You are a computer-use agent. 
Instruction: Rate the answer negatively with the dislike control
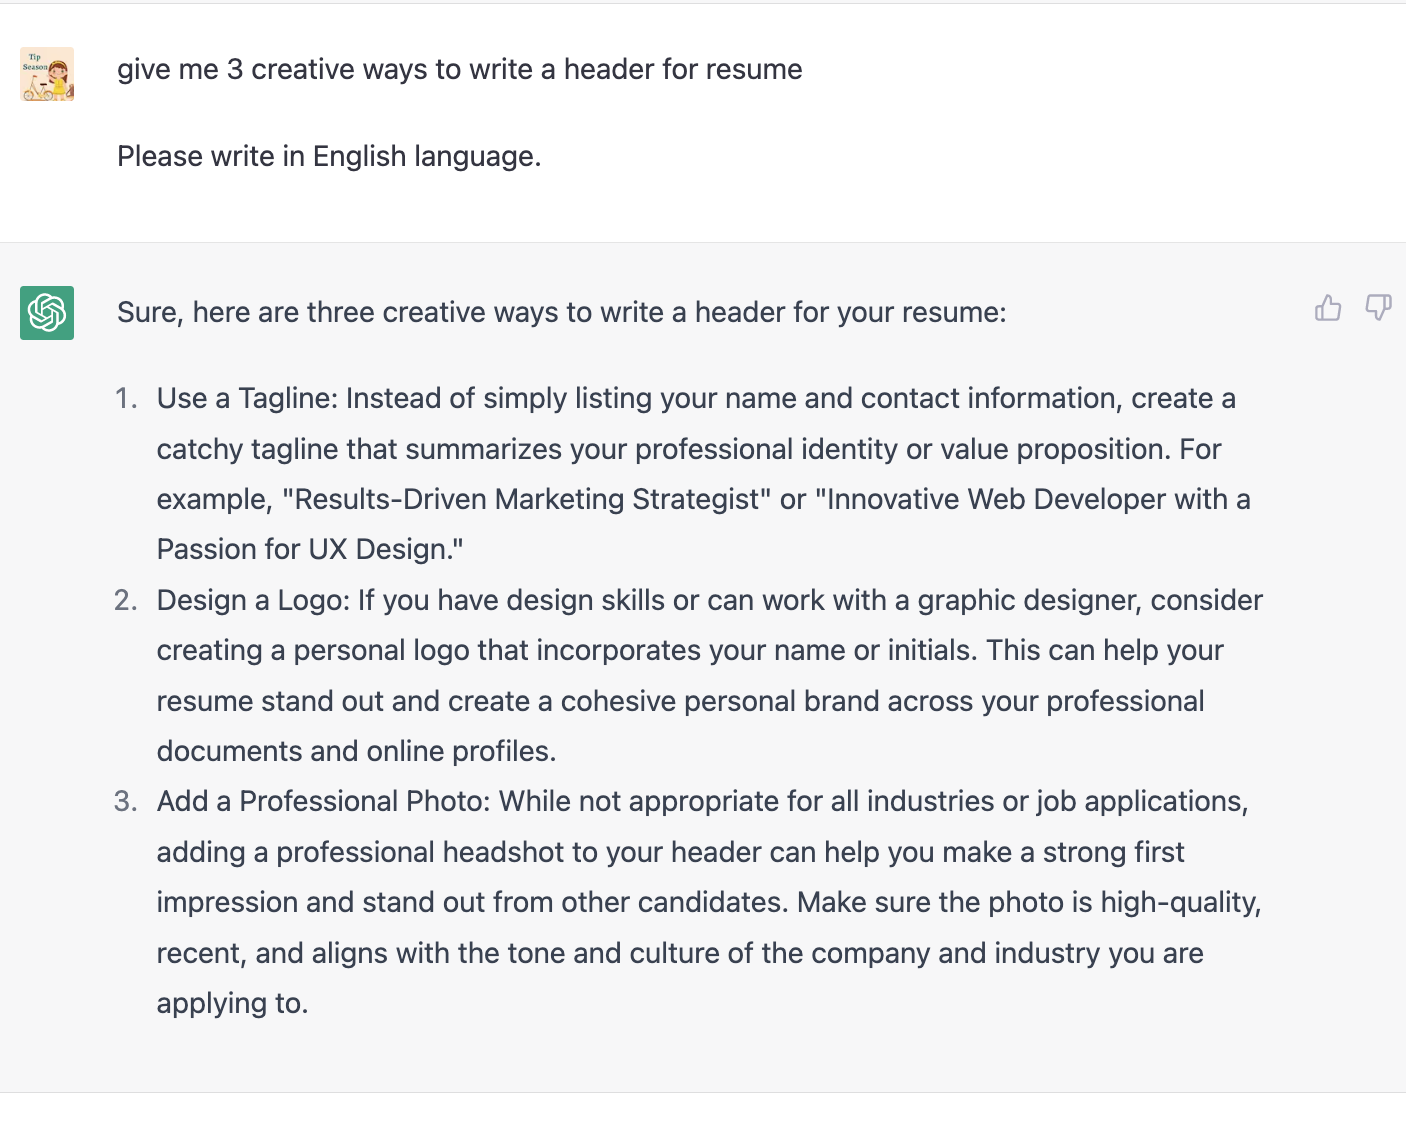click(1379, 308)
